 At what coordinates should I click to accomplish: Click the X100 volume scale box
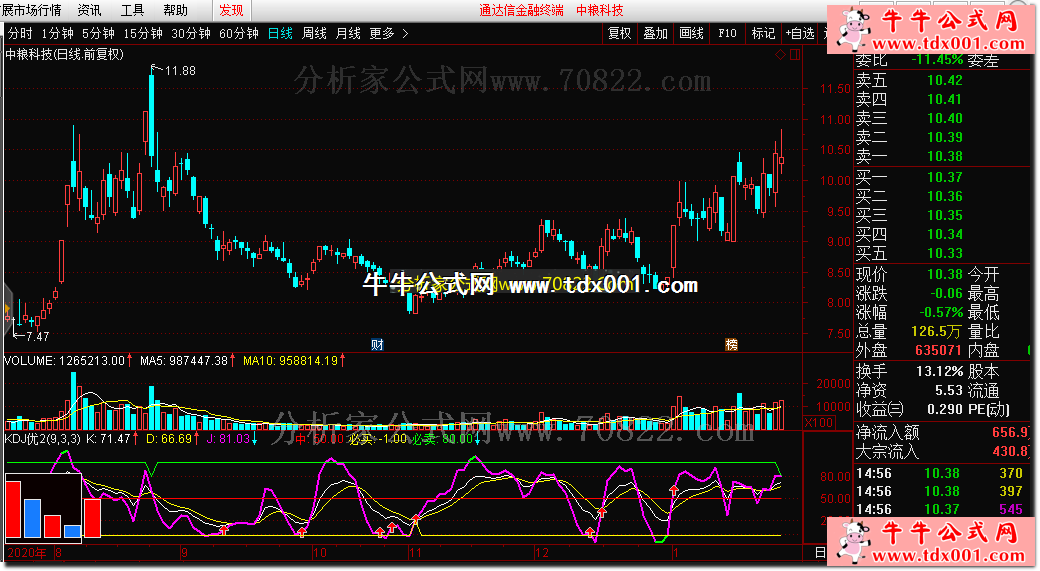(x=818, y=422)
